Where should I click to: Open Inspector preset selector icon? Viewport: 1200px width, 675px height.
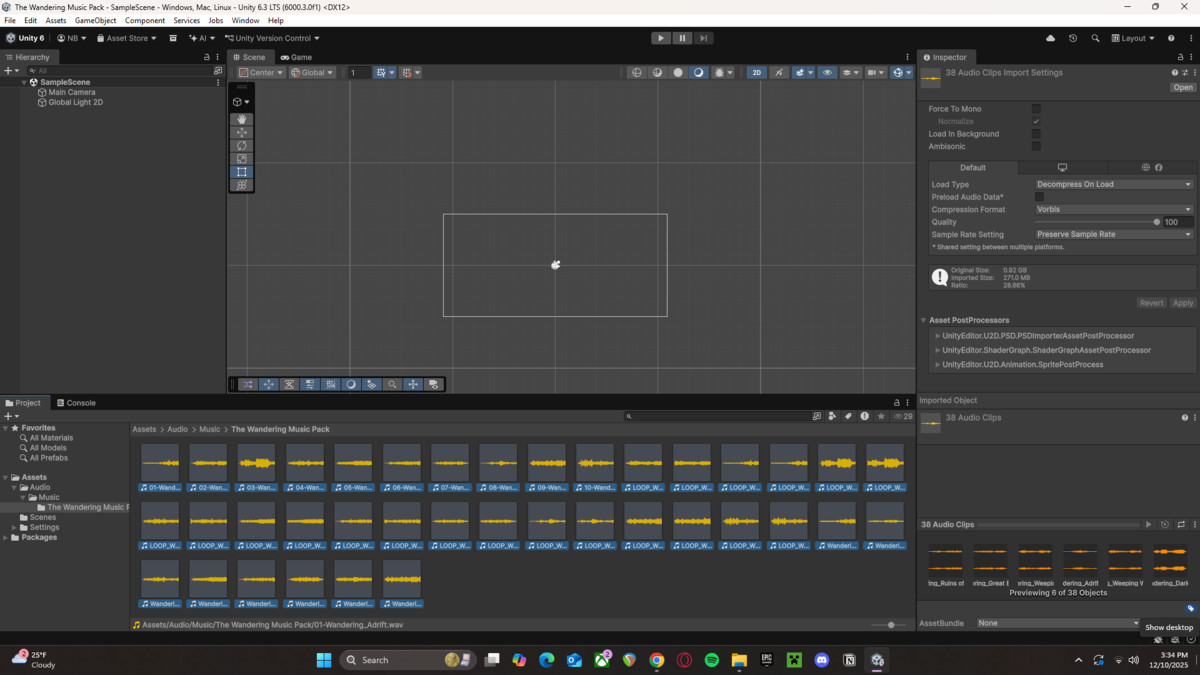(1185, 72)
